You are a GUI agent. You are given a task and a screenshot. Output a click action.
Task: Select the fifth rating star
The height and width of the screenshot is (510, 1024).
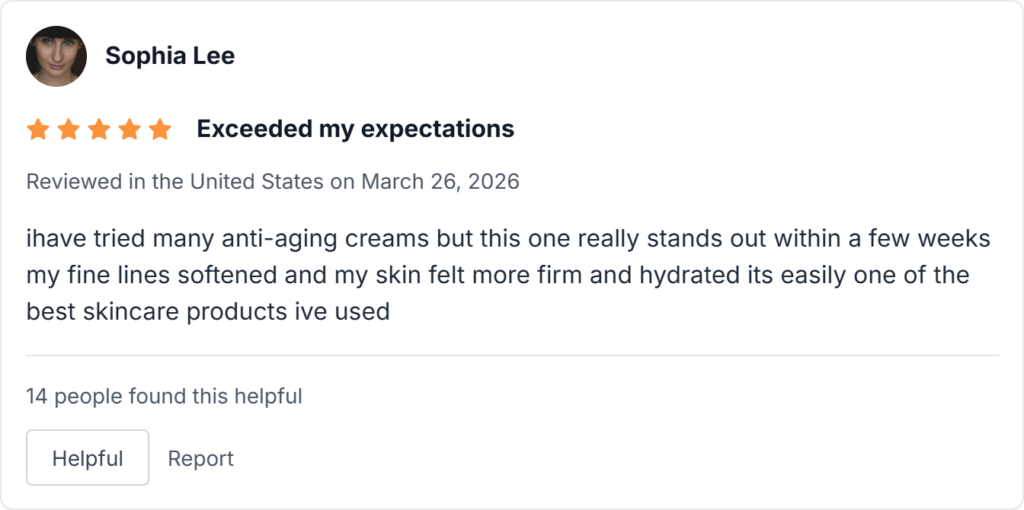click(160, 129)
